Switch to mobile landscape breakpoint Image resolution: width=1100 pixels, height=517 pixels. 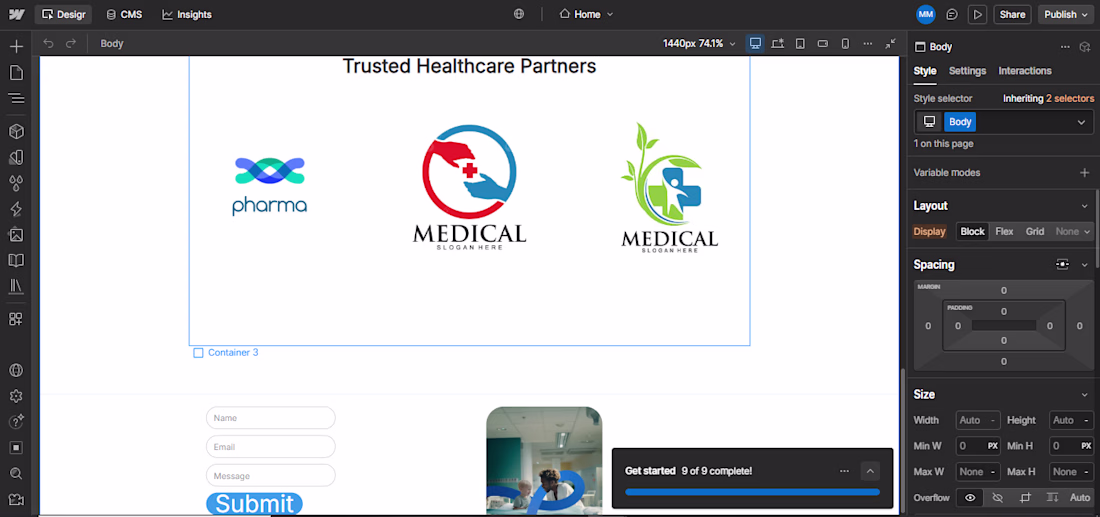pyautogui.click(x=823, y=43)
